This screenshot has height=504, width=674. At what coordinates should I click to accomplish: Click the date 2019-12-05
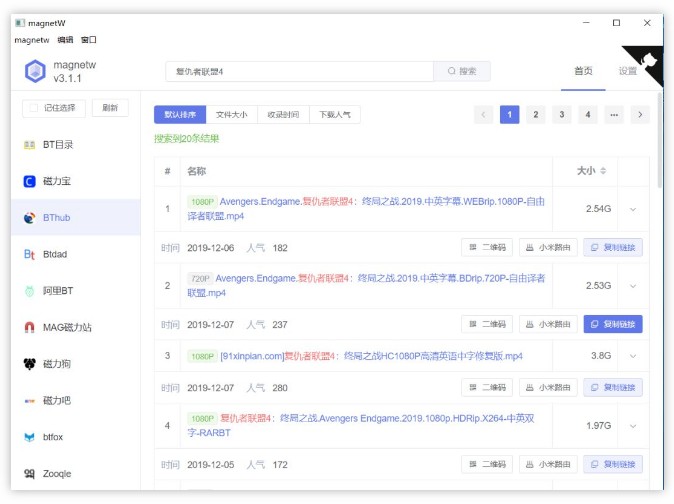(211, 465)
